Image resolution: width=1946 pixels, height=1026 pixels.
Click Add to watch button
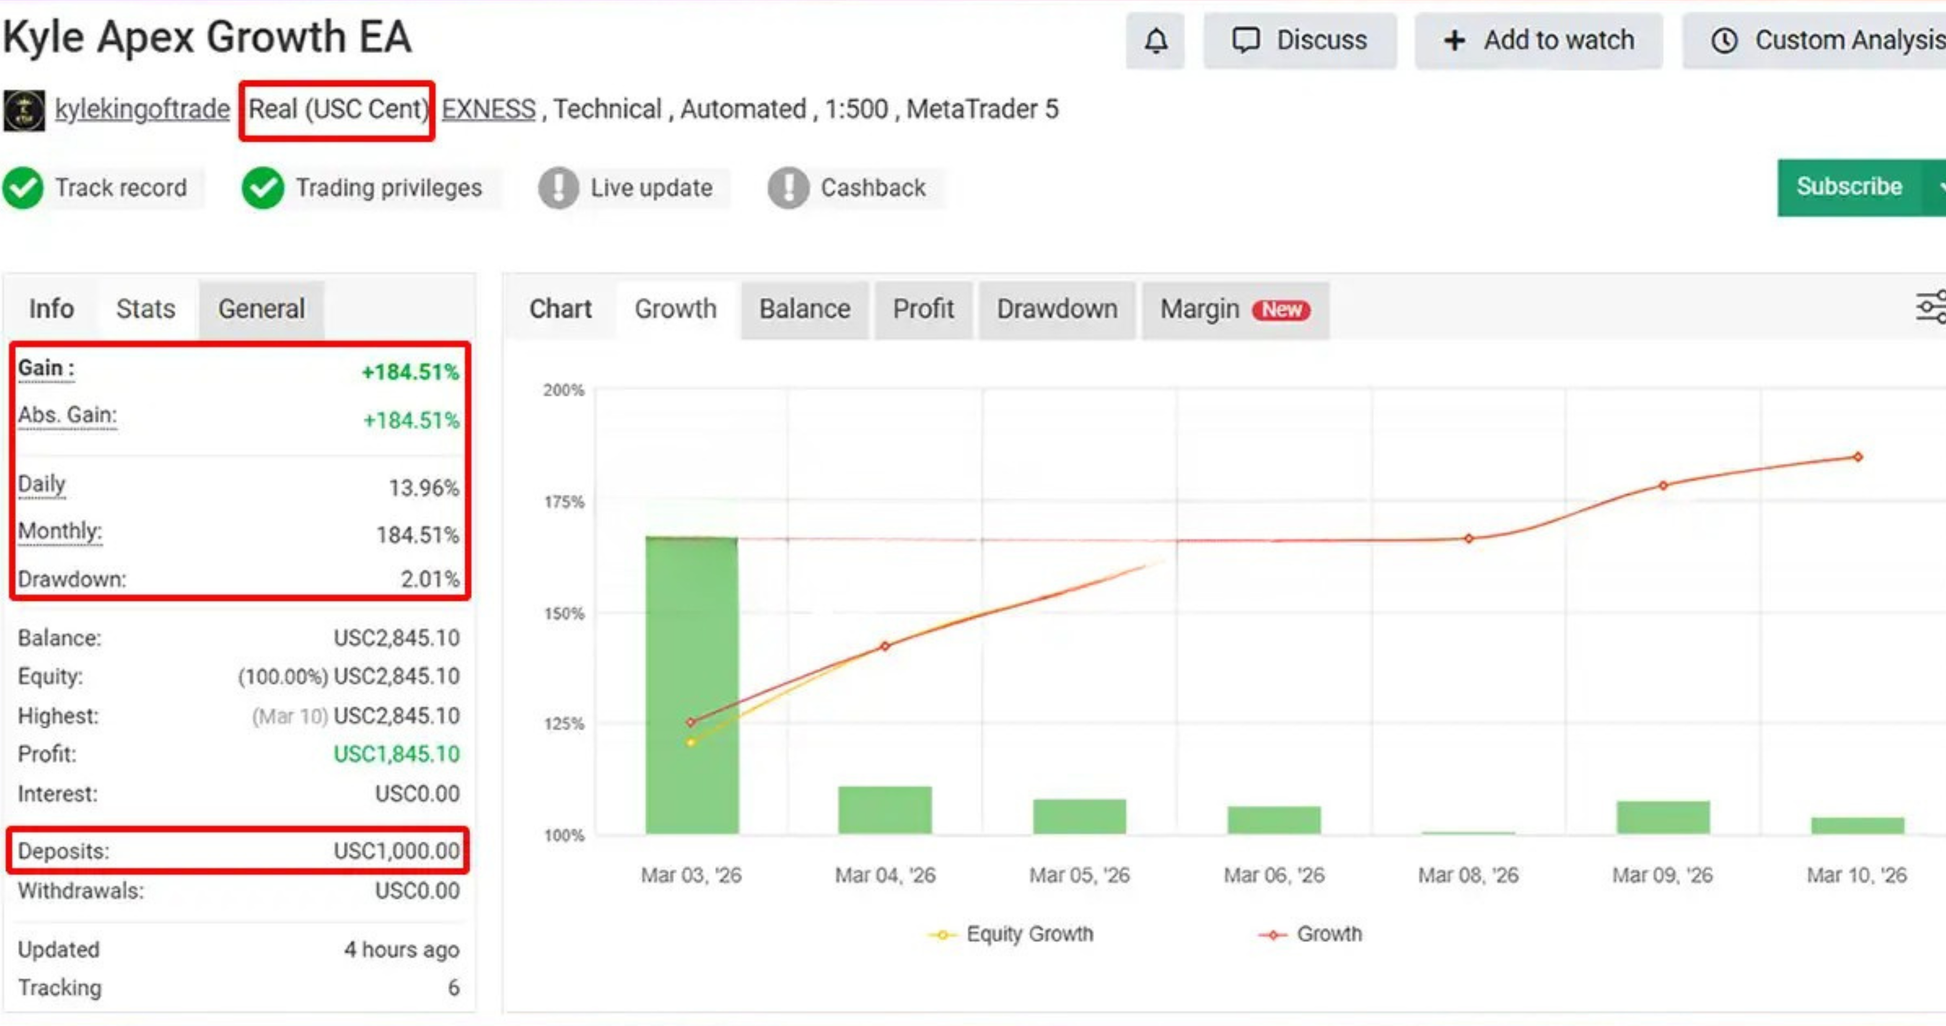(x=1538, y=41)
